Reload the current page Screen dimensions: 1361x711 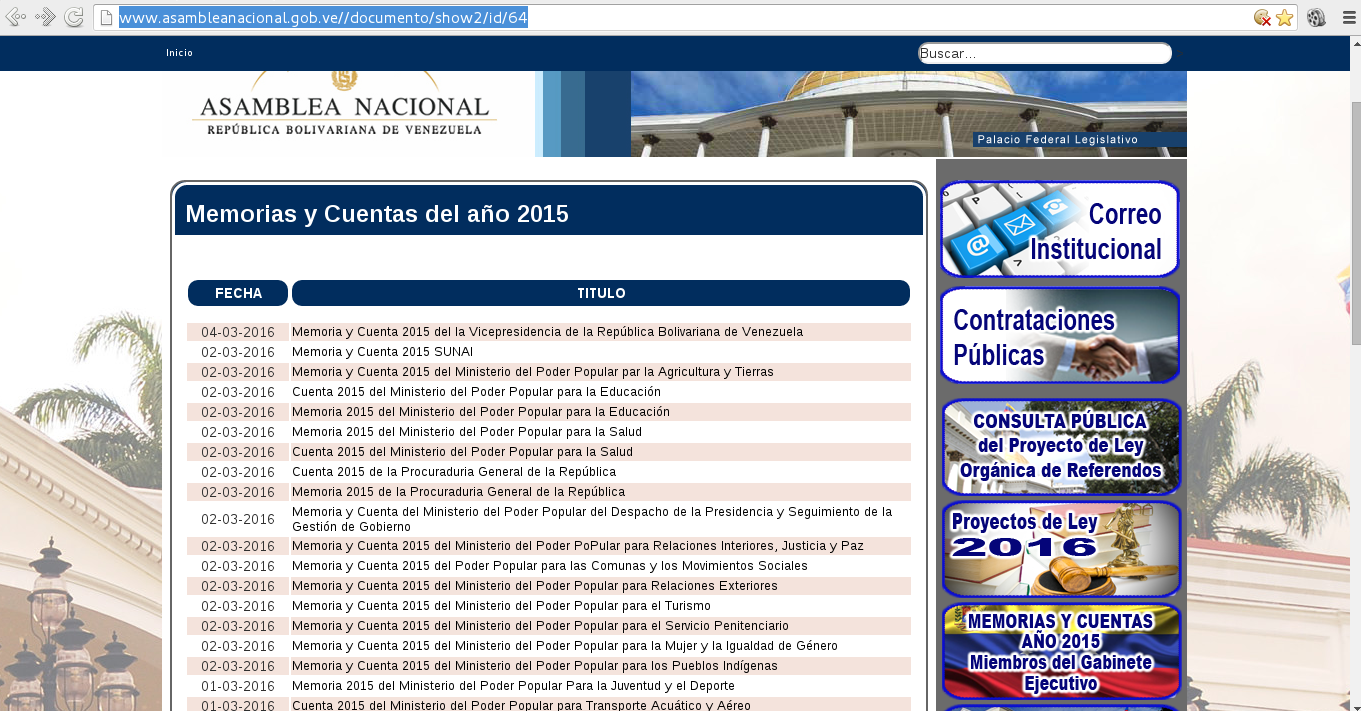tap(74, 17)
